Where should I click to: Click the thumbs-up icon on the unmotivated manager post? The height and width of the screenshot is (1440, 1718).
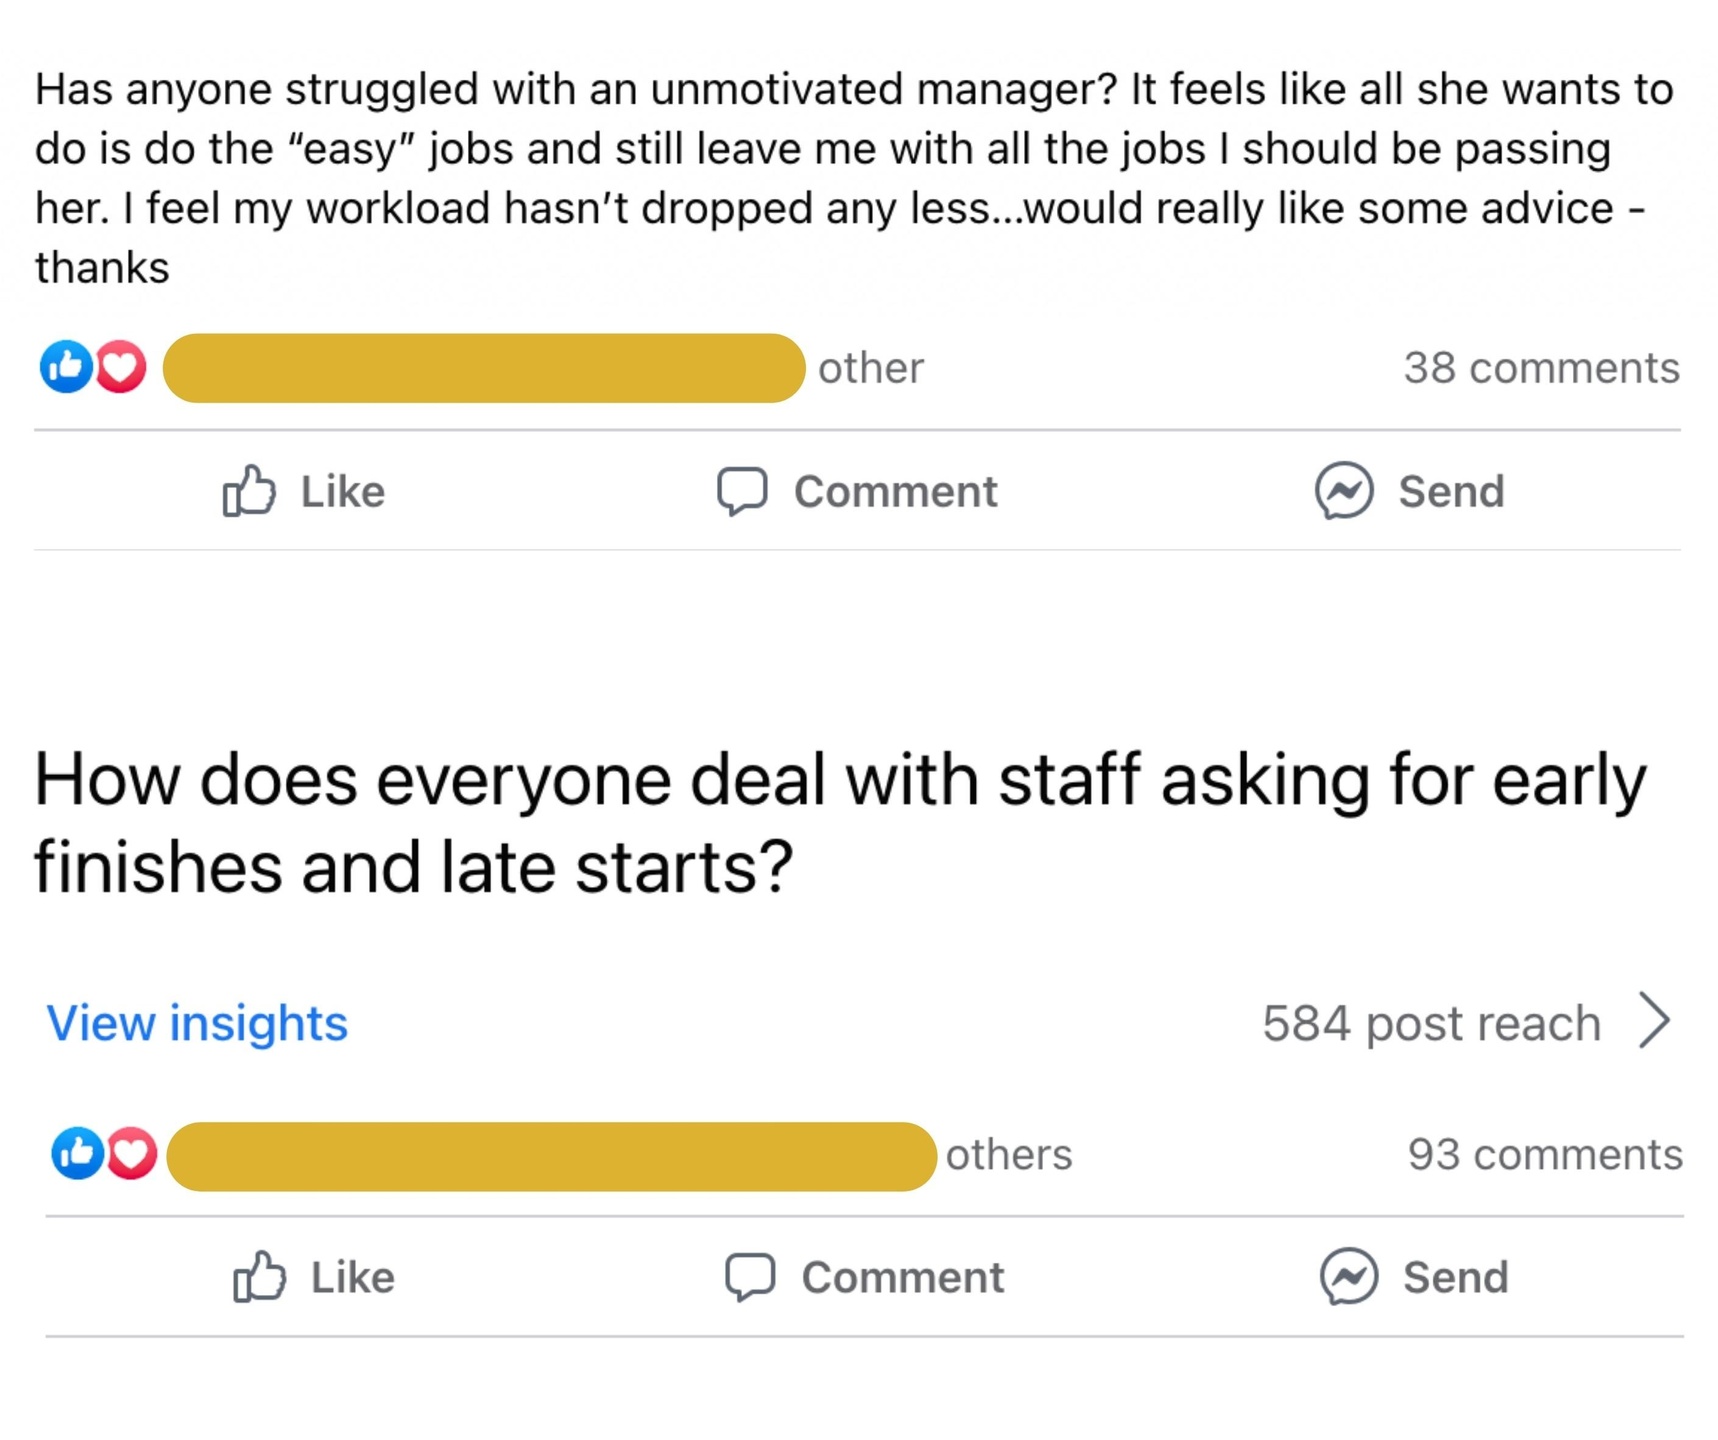click(x=248, y=491)
